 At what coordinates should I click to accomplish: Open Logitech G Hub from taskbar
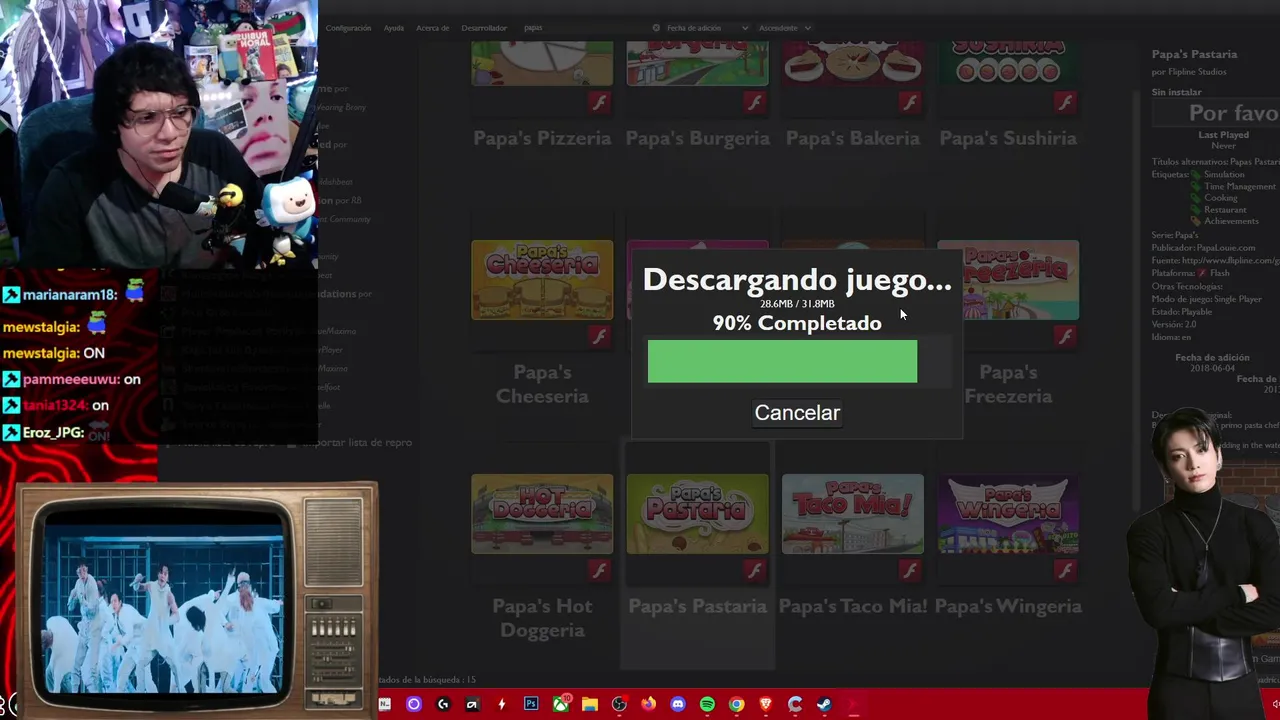pyautogui.click(x=443, y=704)
